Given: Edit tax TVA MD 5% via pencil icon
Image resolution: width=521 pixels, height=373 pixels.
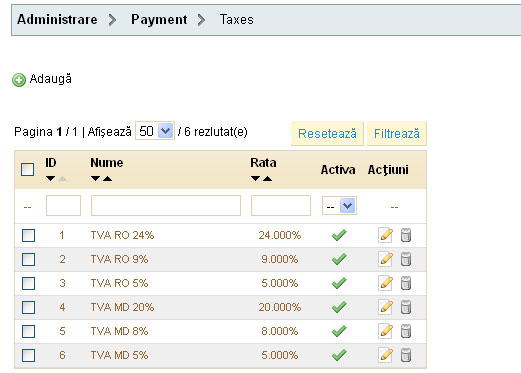Looking at the screenshot, I should point(386,355).
